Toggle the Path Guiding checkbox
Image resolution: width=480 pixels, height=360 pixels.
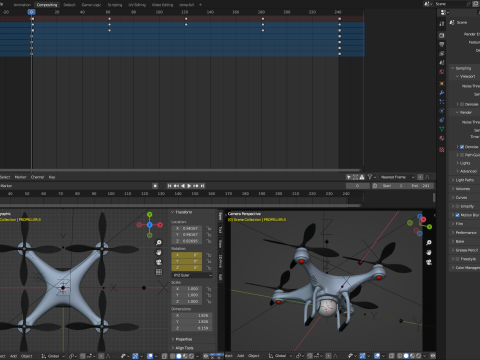(462, 155)
